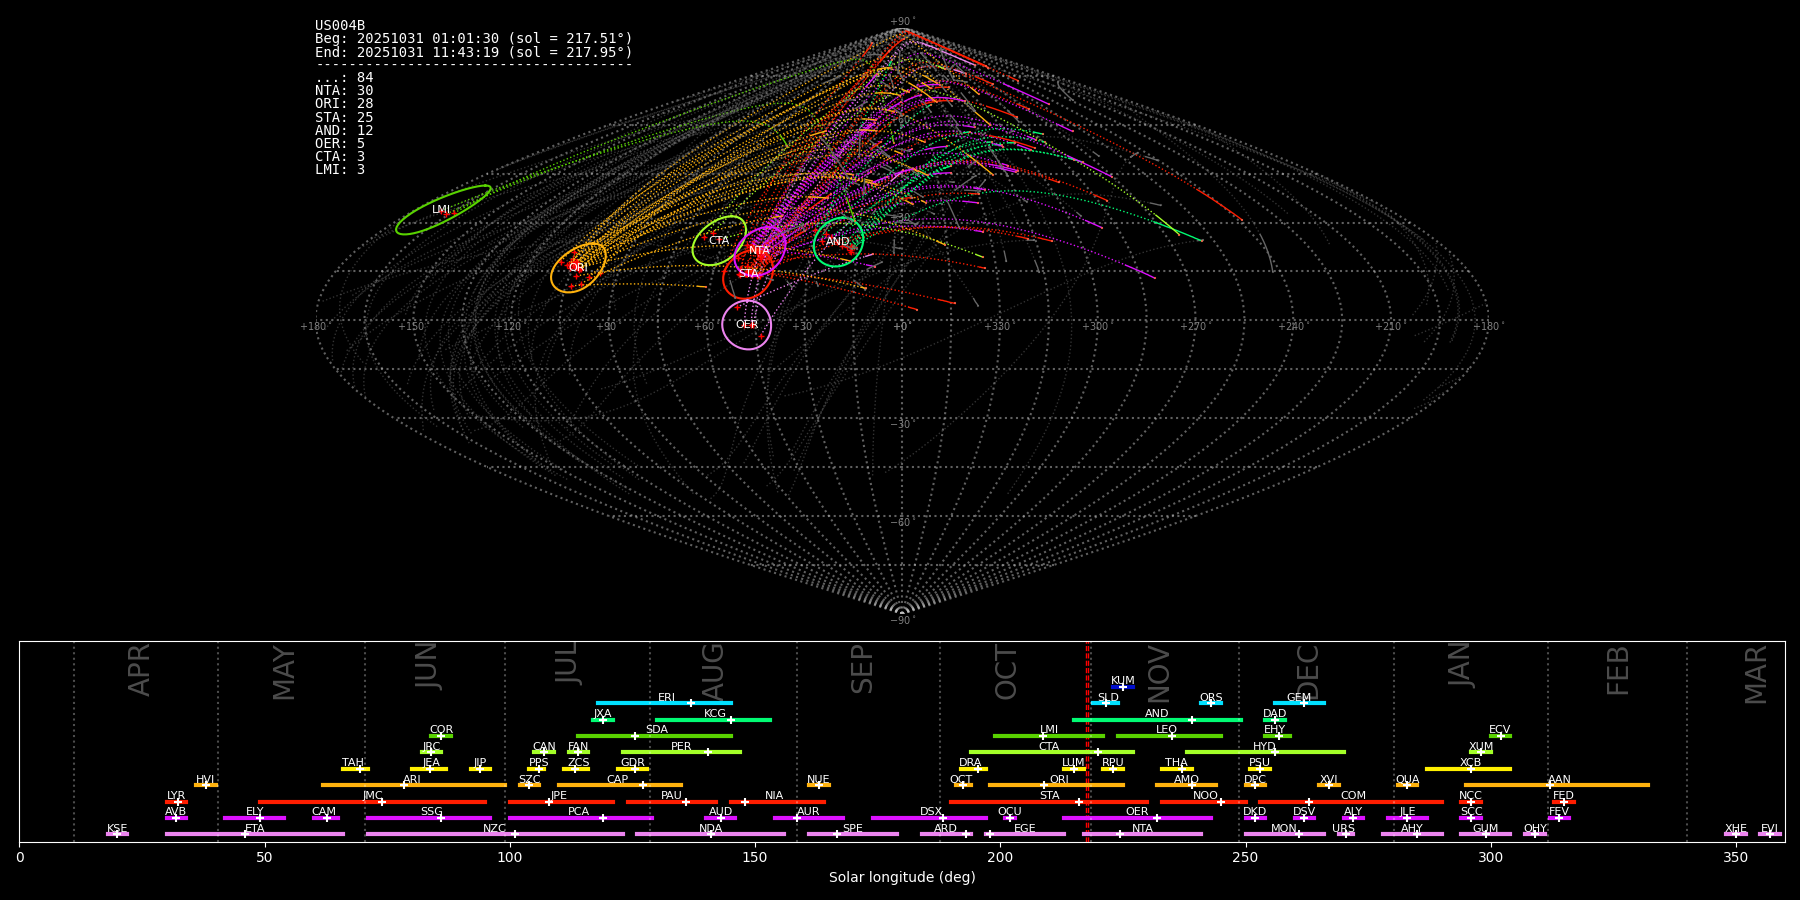
Task: Click the 'NTA: 30' count in legend
Action: (x=344, y=91)
